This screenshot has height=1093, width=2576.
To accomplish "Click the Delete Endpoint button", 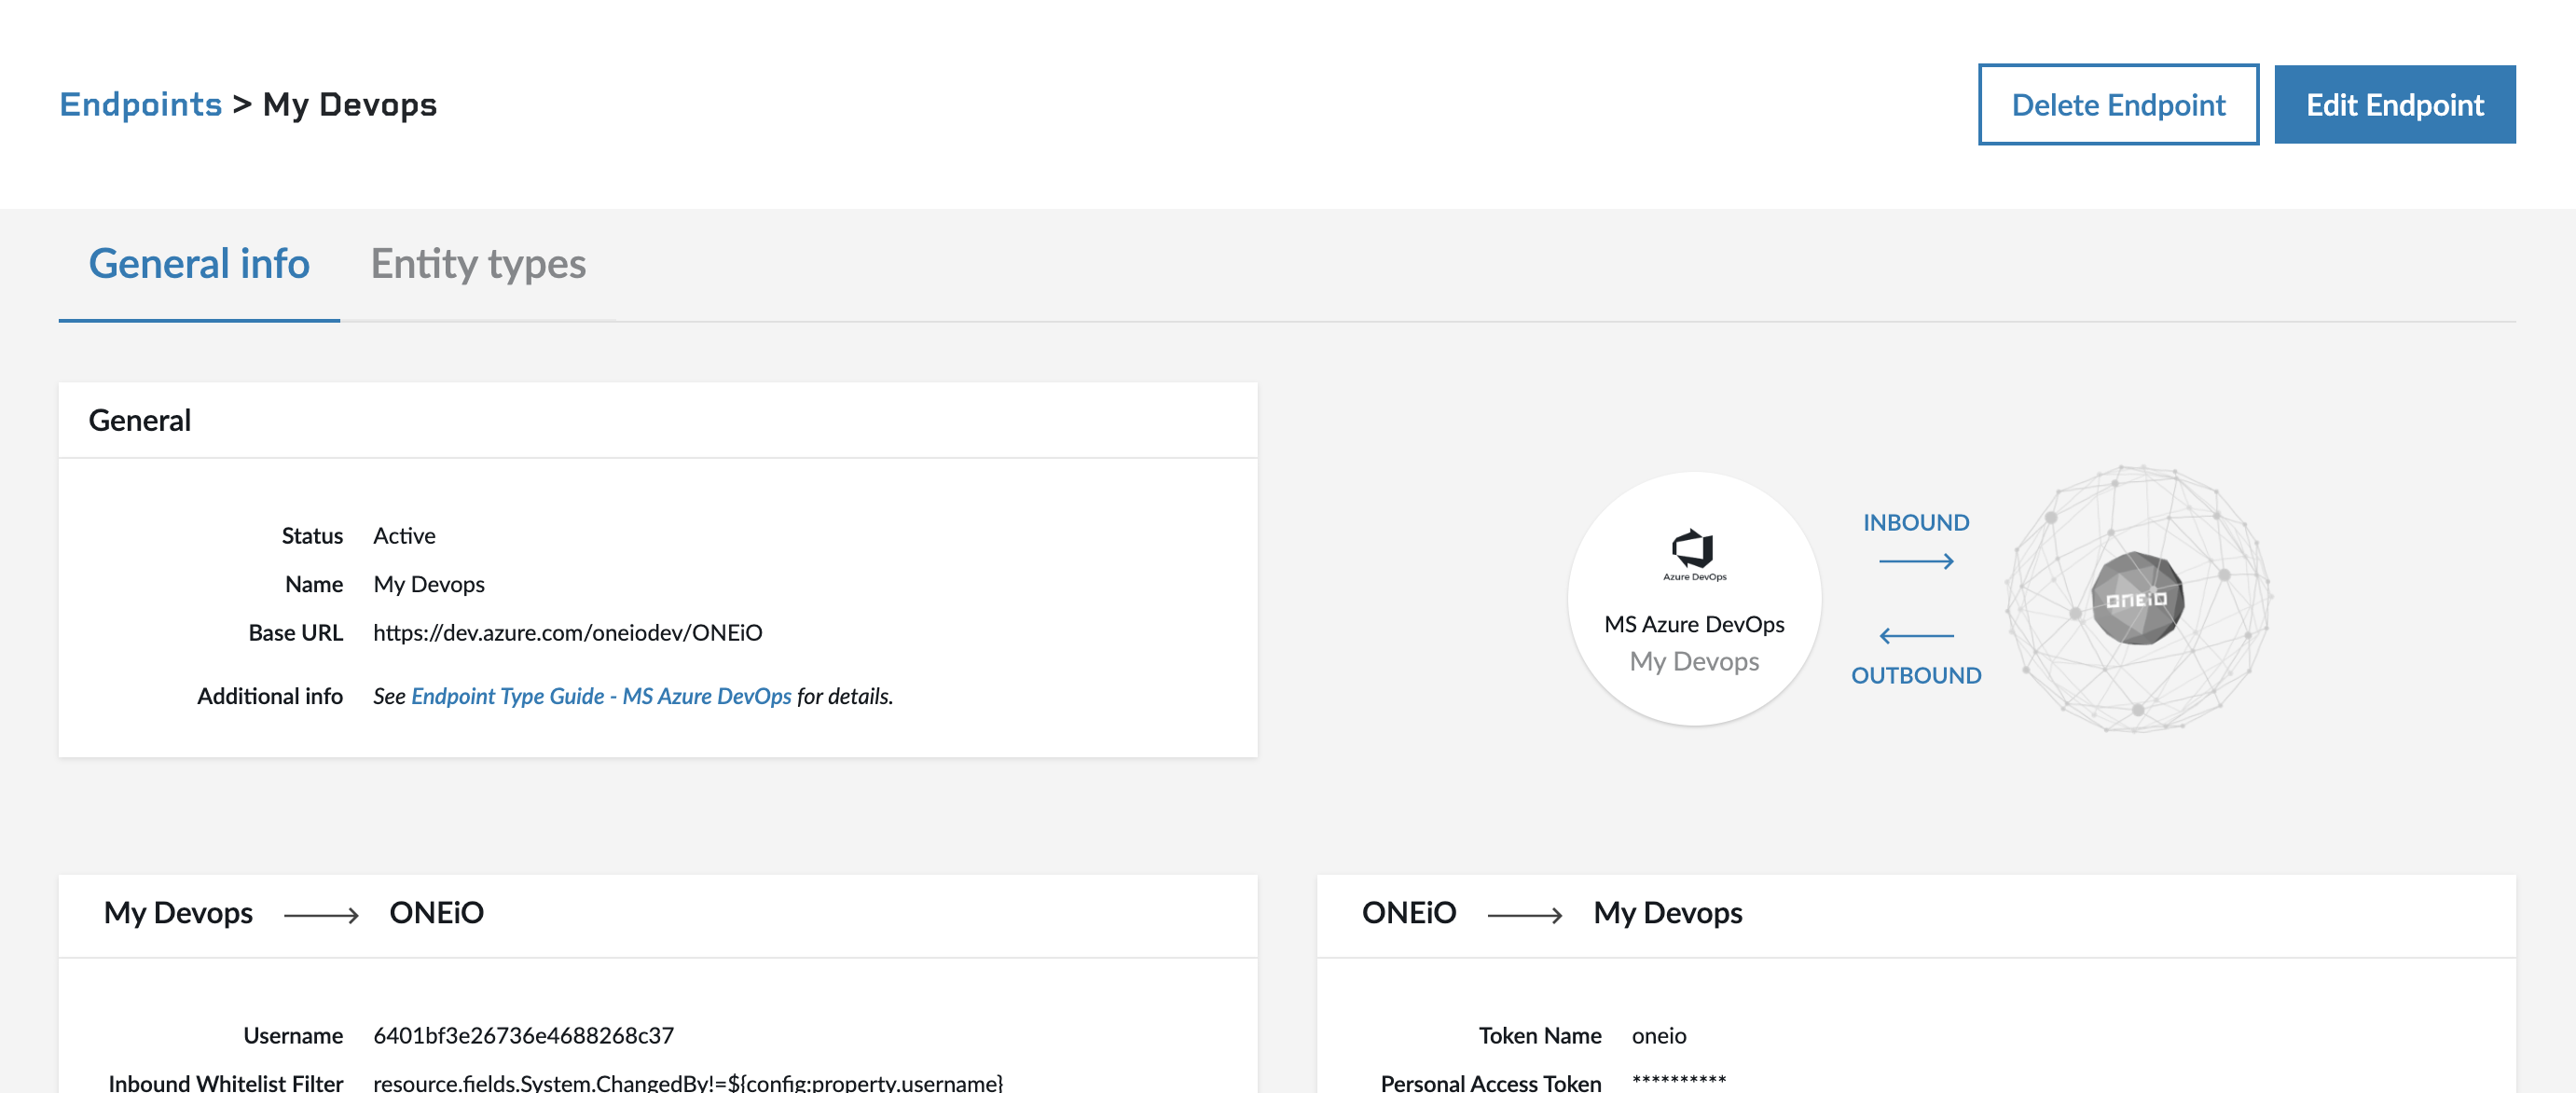I will point(2118,104).
